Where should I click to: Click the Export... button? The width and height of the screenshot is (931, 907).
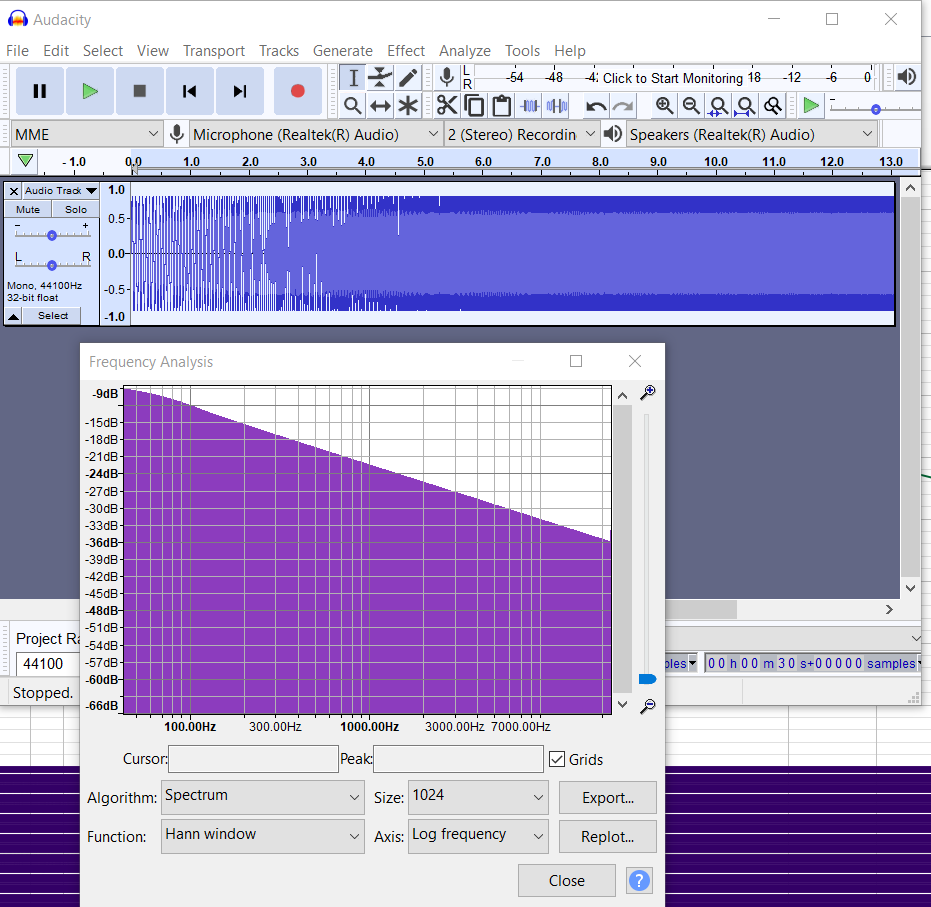coord(608,797)
